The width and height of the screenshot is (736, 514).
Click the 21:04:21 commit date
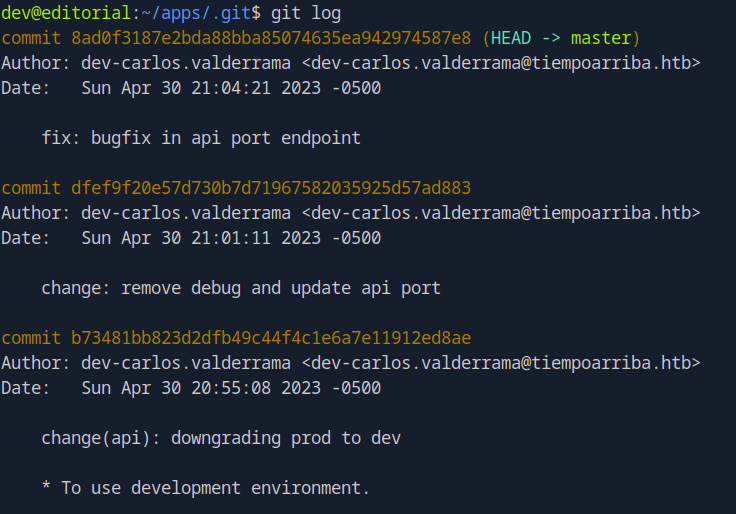click(x=230, y=88)
